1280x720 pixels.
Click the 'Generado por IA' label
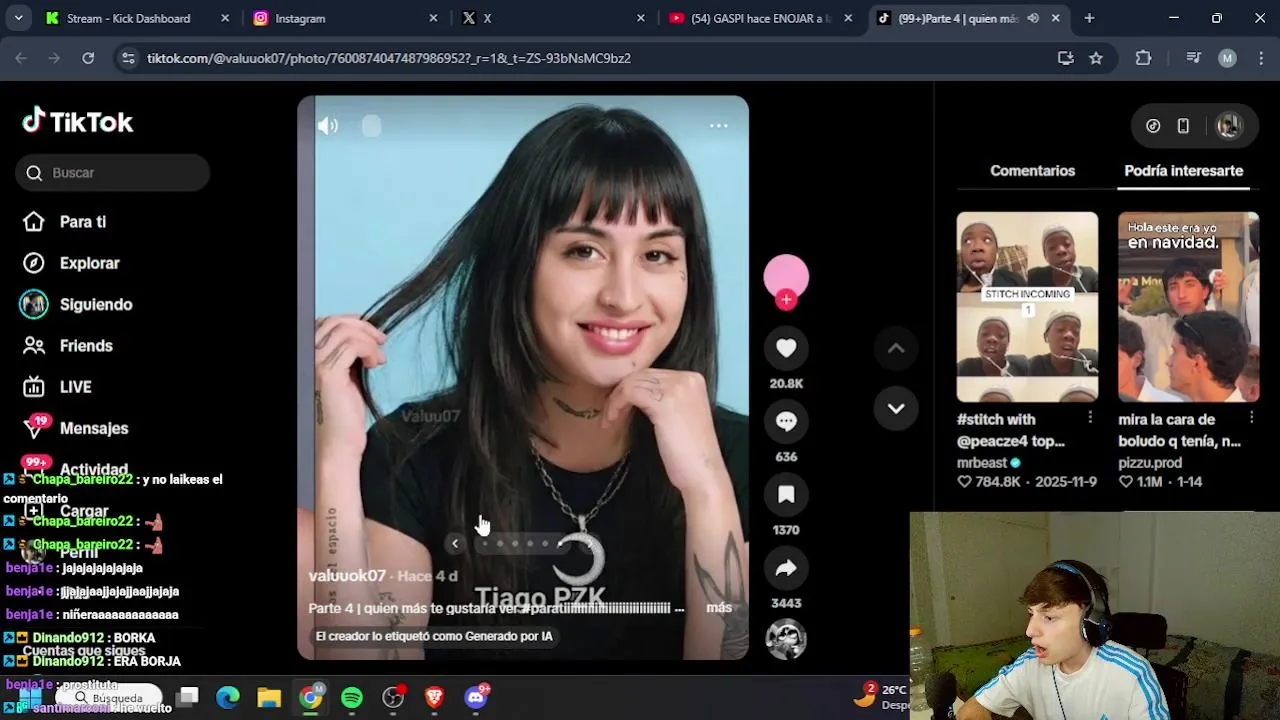coord(434,636)
